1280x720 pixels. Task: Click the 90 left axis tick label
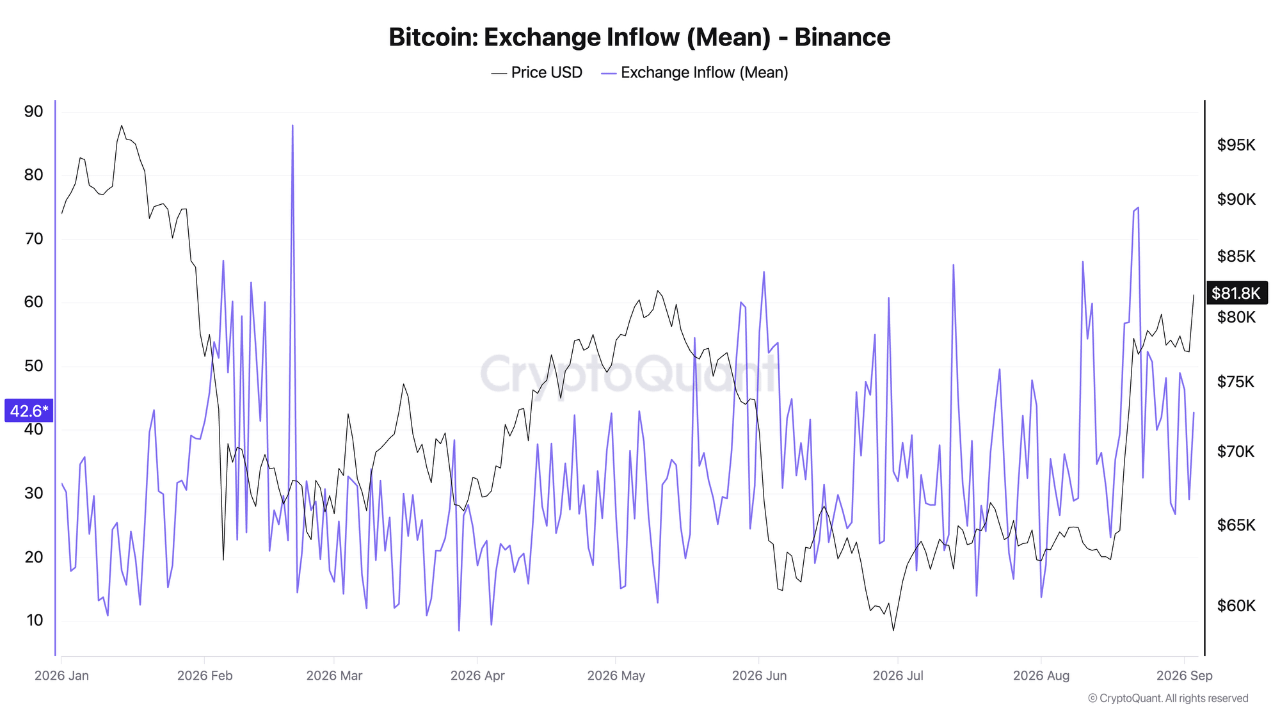tap(33, 111)
